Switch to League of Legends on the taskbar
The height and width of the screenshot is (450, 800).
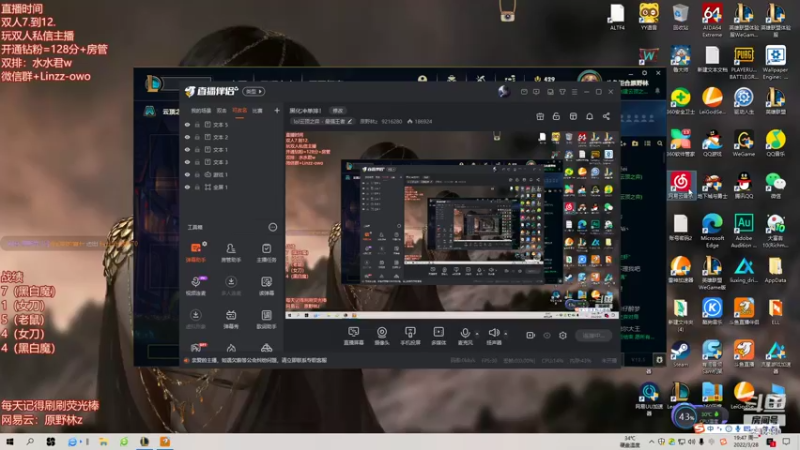[144, 442]
